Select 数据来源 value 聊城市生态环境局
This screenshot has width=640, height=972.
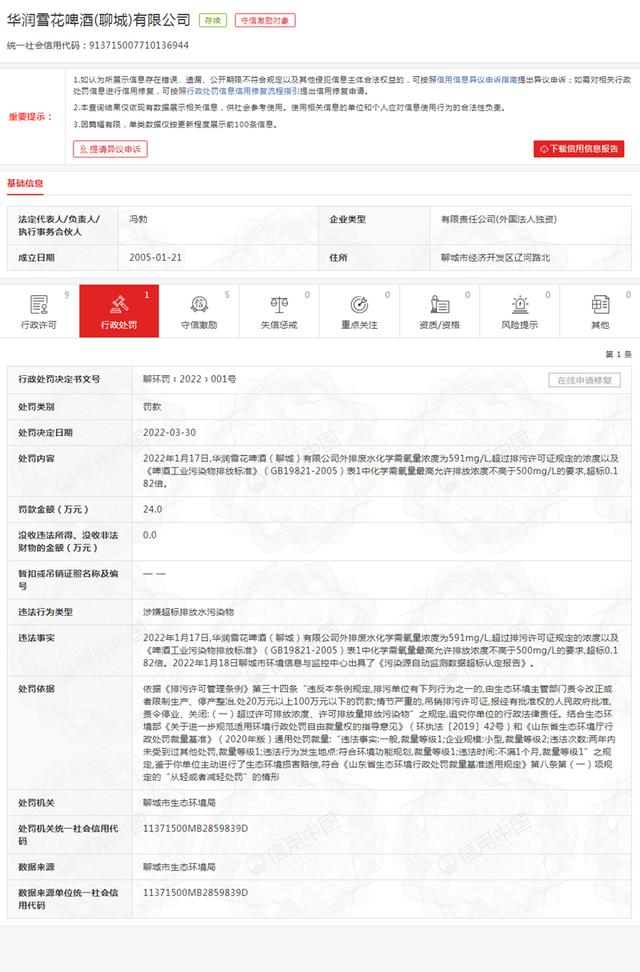click(x=179, y=867)
